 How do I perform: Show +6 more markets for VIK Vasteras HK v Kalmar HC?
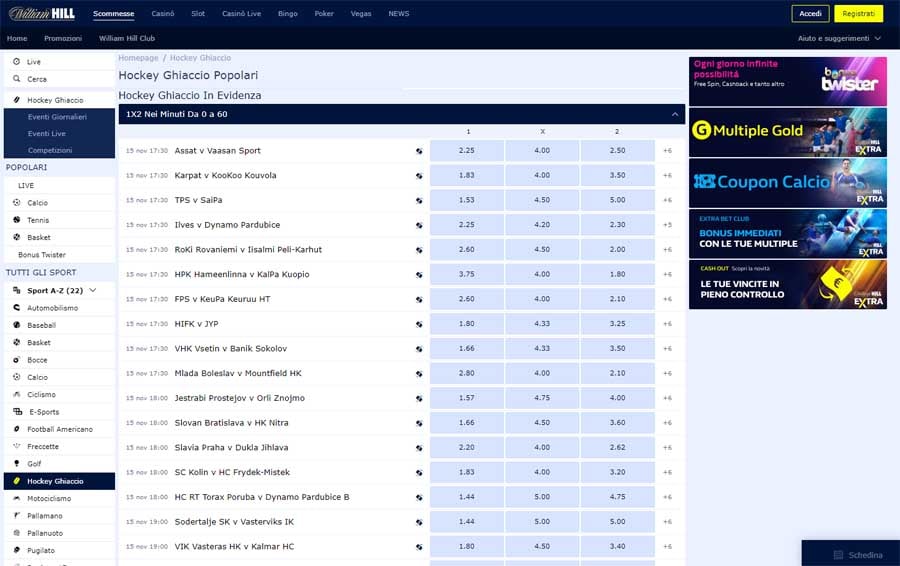(x=668, y=546)
